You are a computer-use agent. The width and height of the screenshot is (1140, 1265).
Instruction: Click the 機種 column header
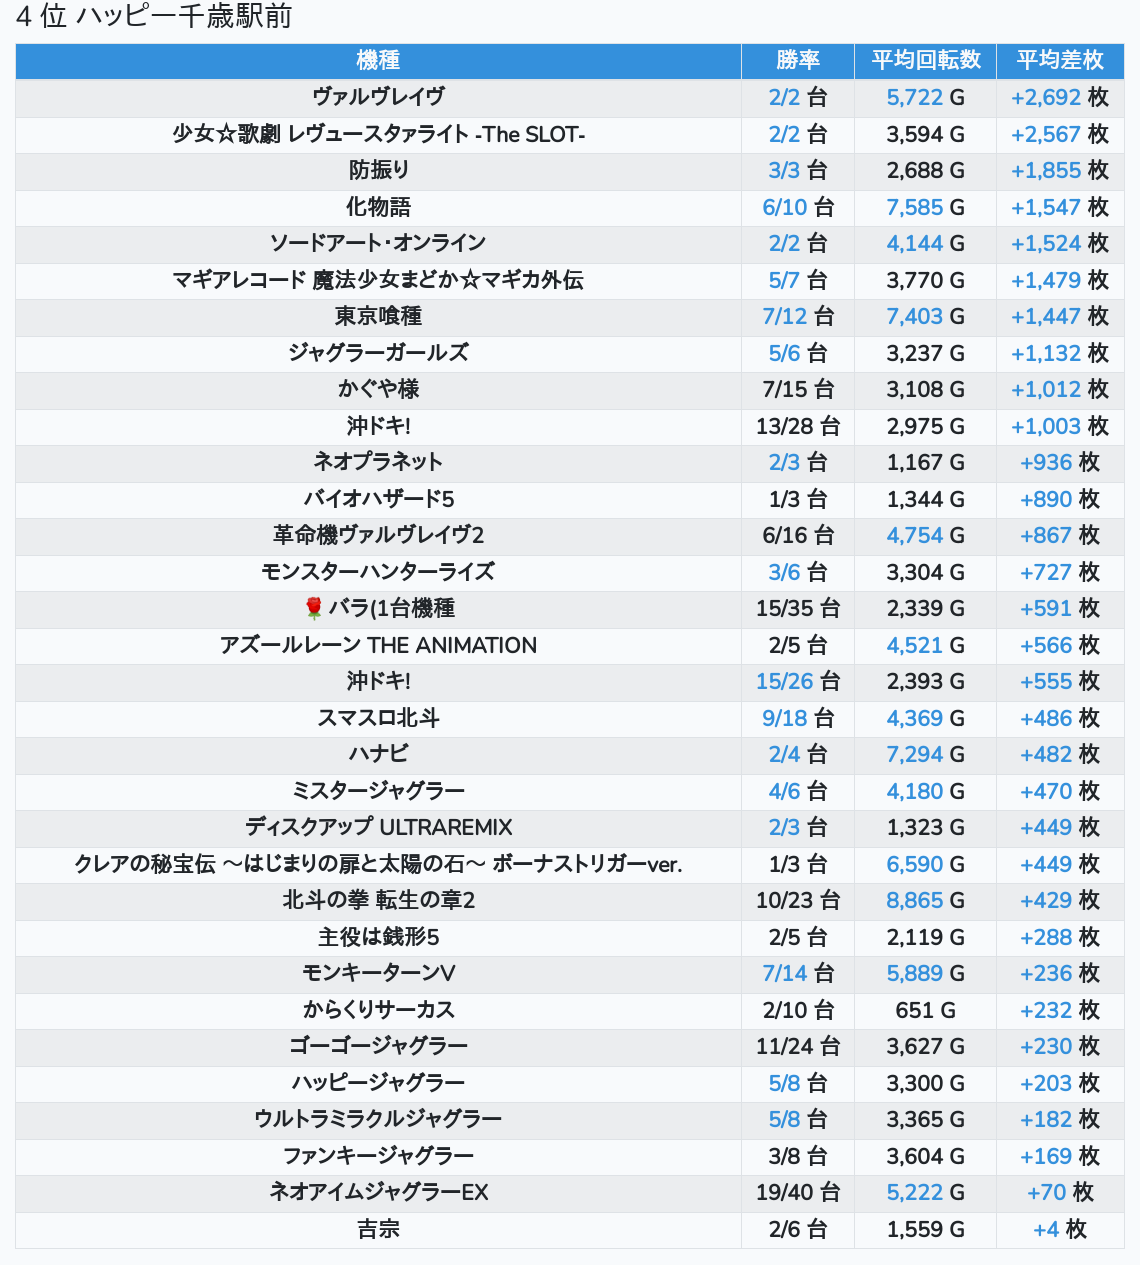(x=378, y=61)
